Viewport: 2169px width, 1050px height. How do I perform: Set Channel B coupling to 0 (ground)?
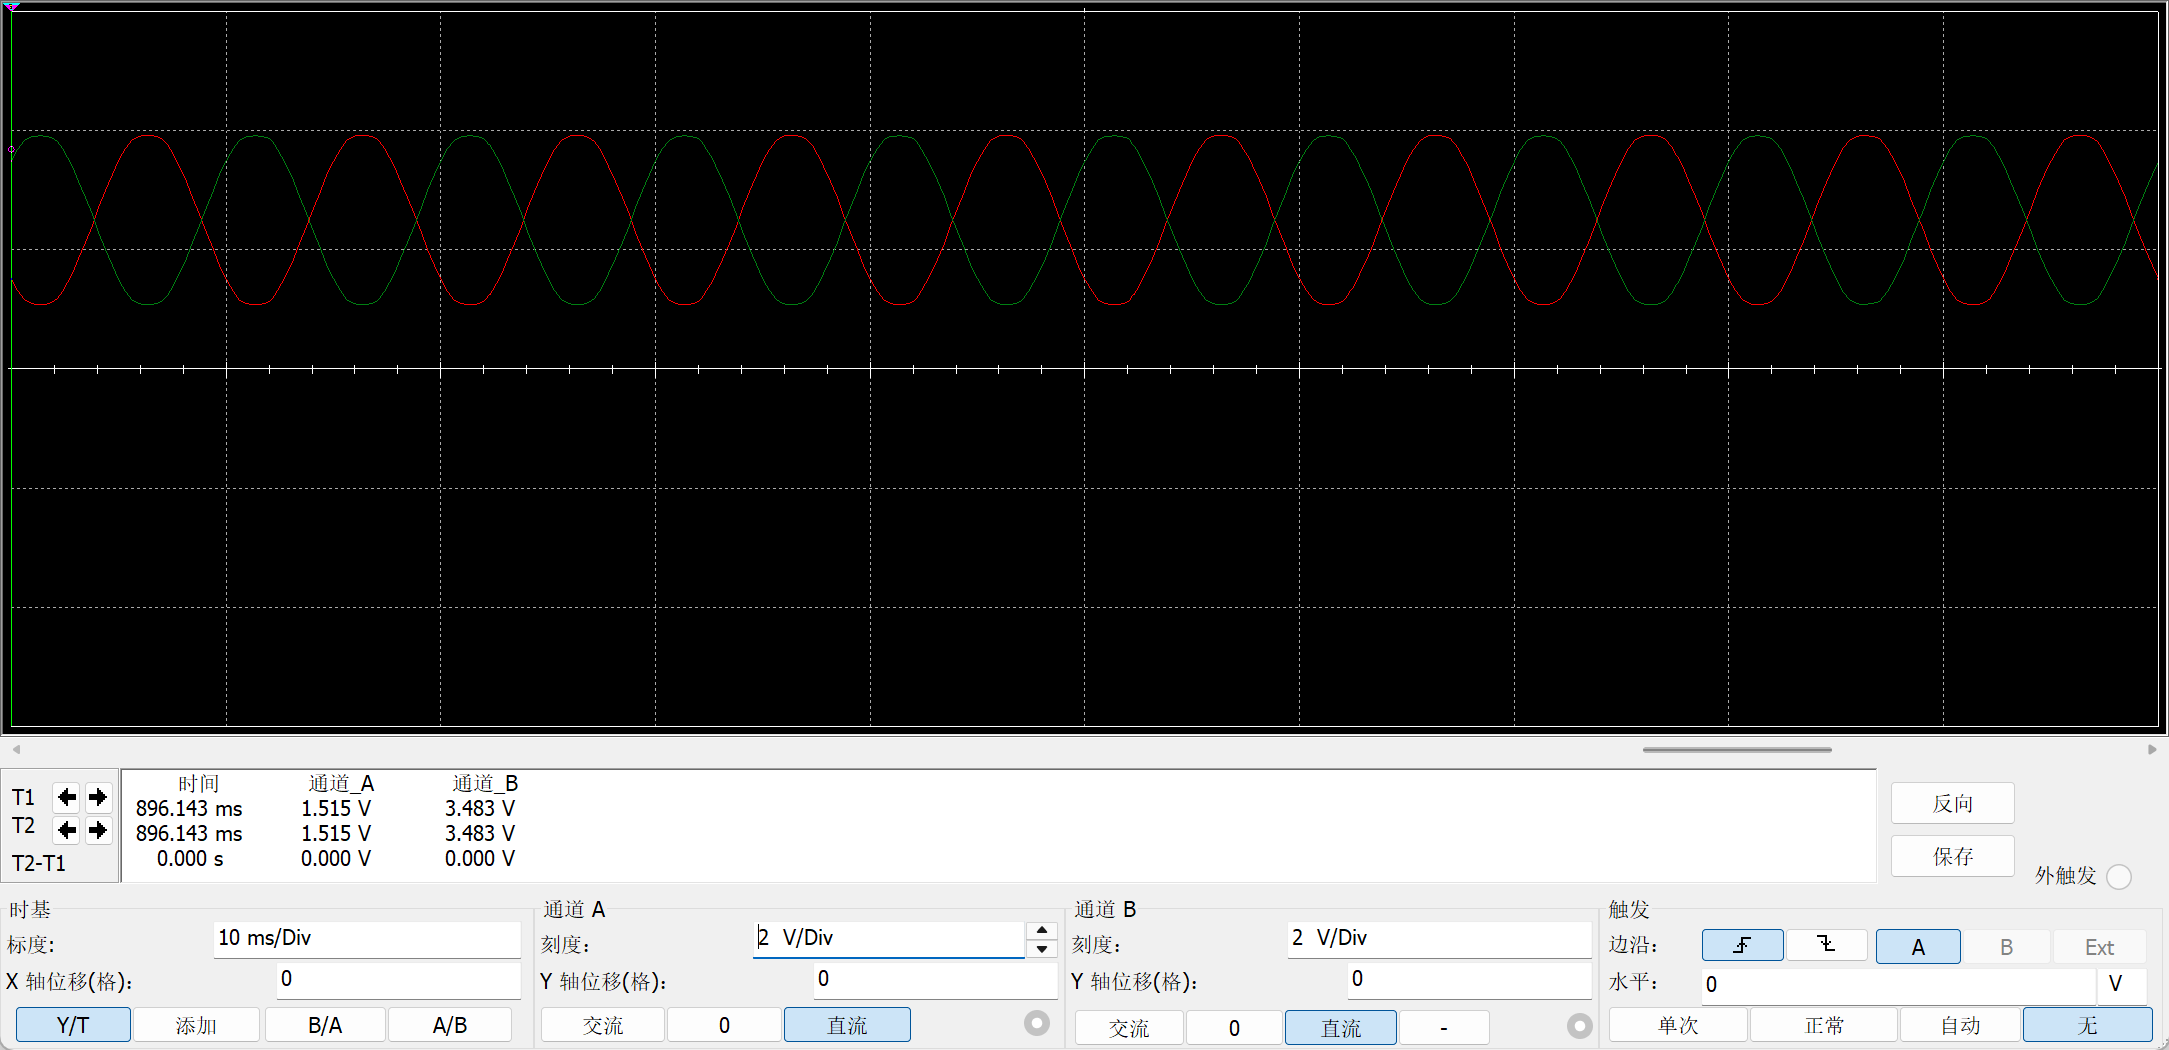coord(1234,1028)
